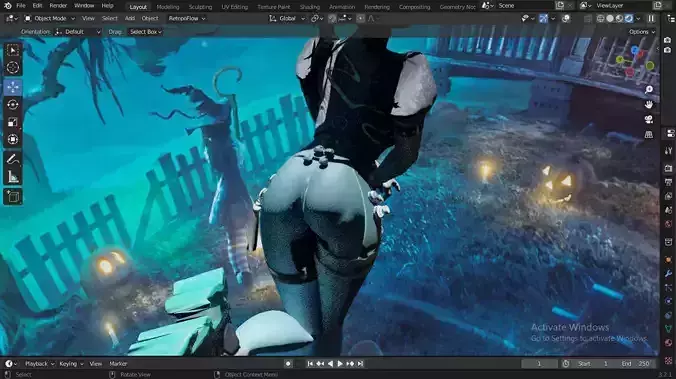Open the pivot point dropdown
Image resolution: width=676 pixels, height=379 pixels.
[x=317, y=19]
